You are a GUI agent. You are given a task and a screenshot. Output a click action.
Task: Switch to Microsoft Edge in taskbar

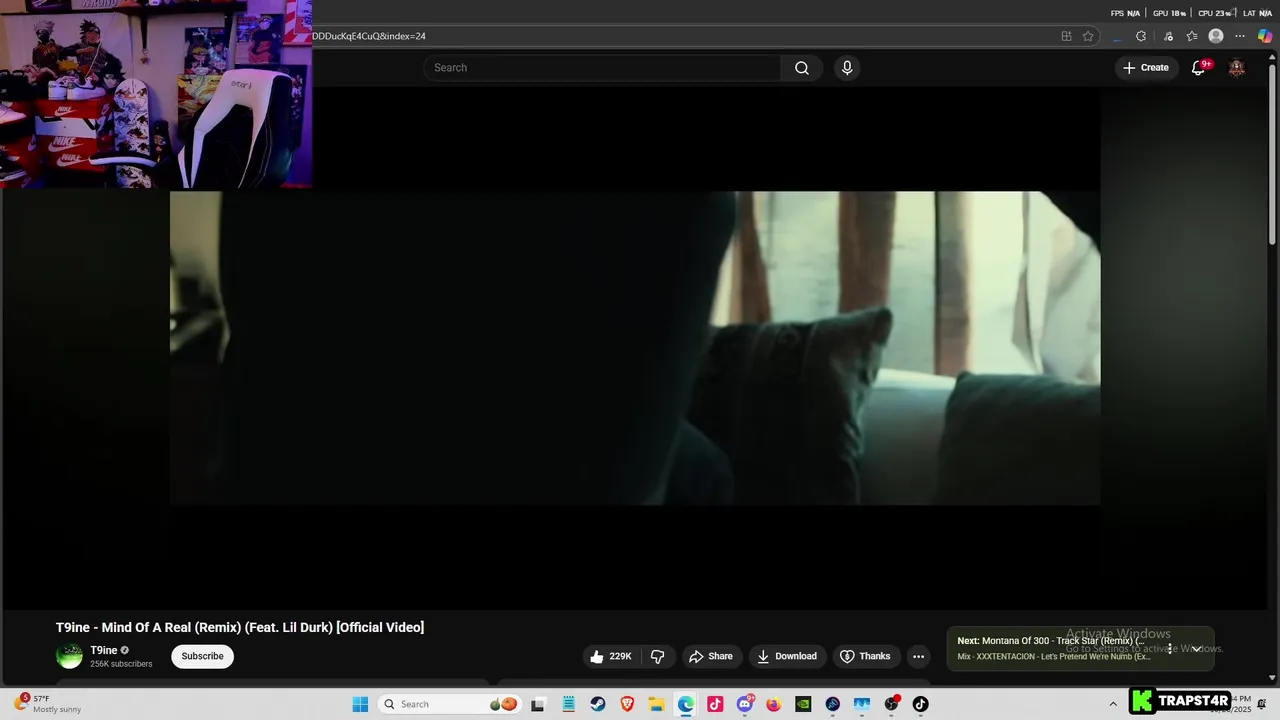click(685, 704)
